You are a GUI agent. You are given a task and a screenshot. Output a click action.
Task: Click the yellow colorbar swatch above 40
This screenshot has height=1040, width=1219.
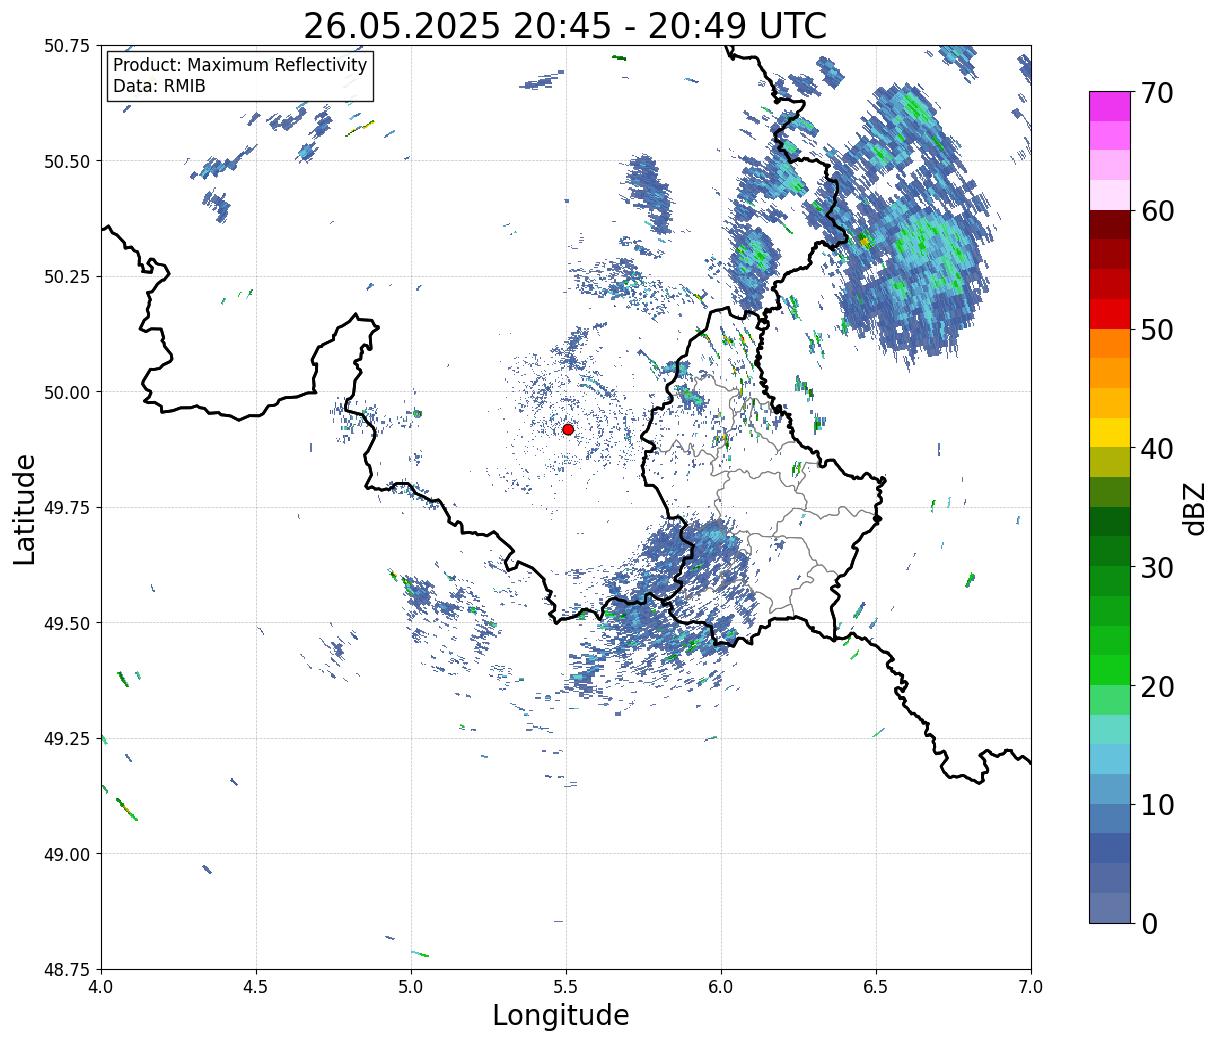[x=1110, y=432]
